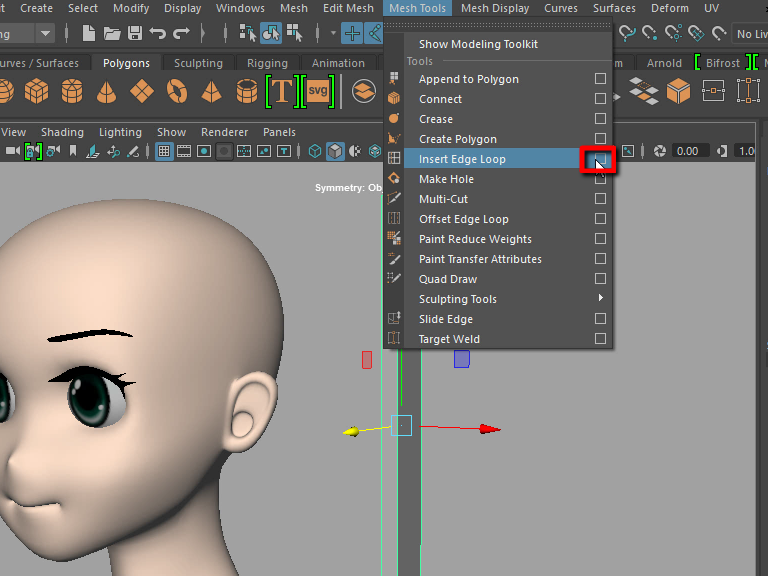768x576 pixels.
Task: Click the gamma value field showing 0.00
Action: pyautogui.click(x=686, y=151)
